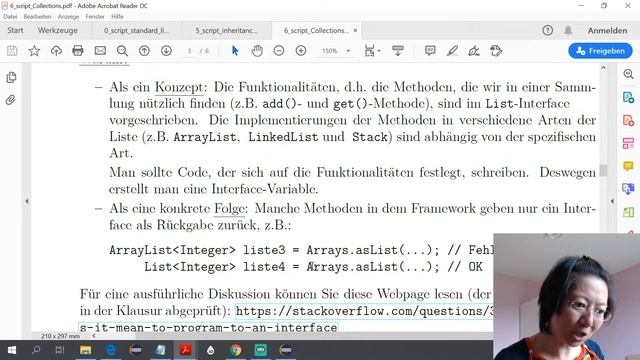Open File Explorer from taskbar
Screen dimensions: 640x360
tap(85, 350)
